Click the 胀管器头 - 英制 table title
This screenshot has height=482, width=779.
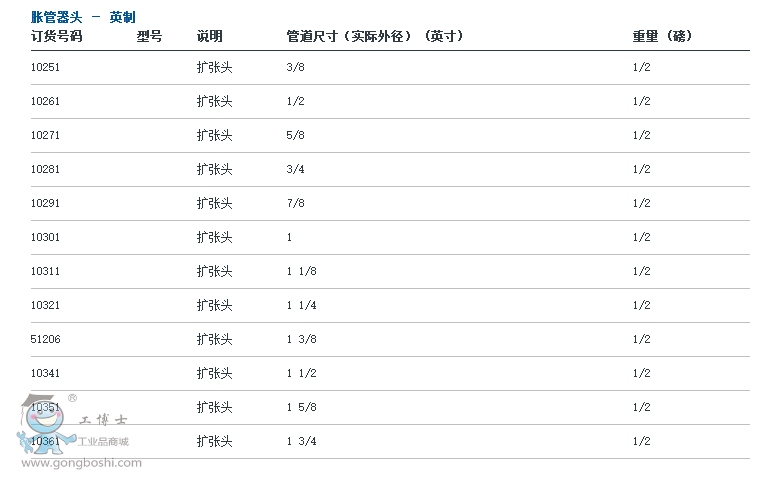(x=83, y=17)
